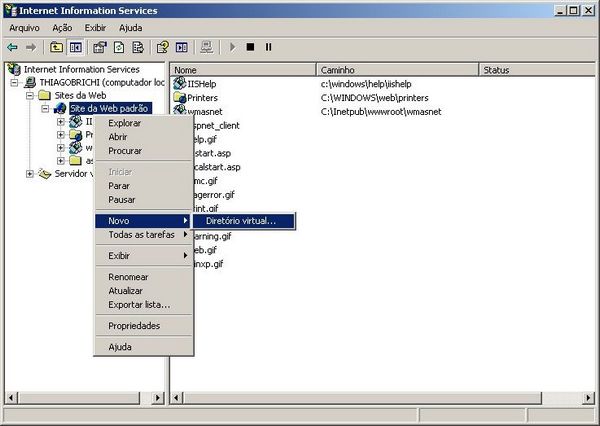Open Todas as tarefas submenu
Screen dimensions: 600x426
pos(143,235)
